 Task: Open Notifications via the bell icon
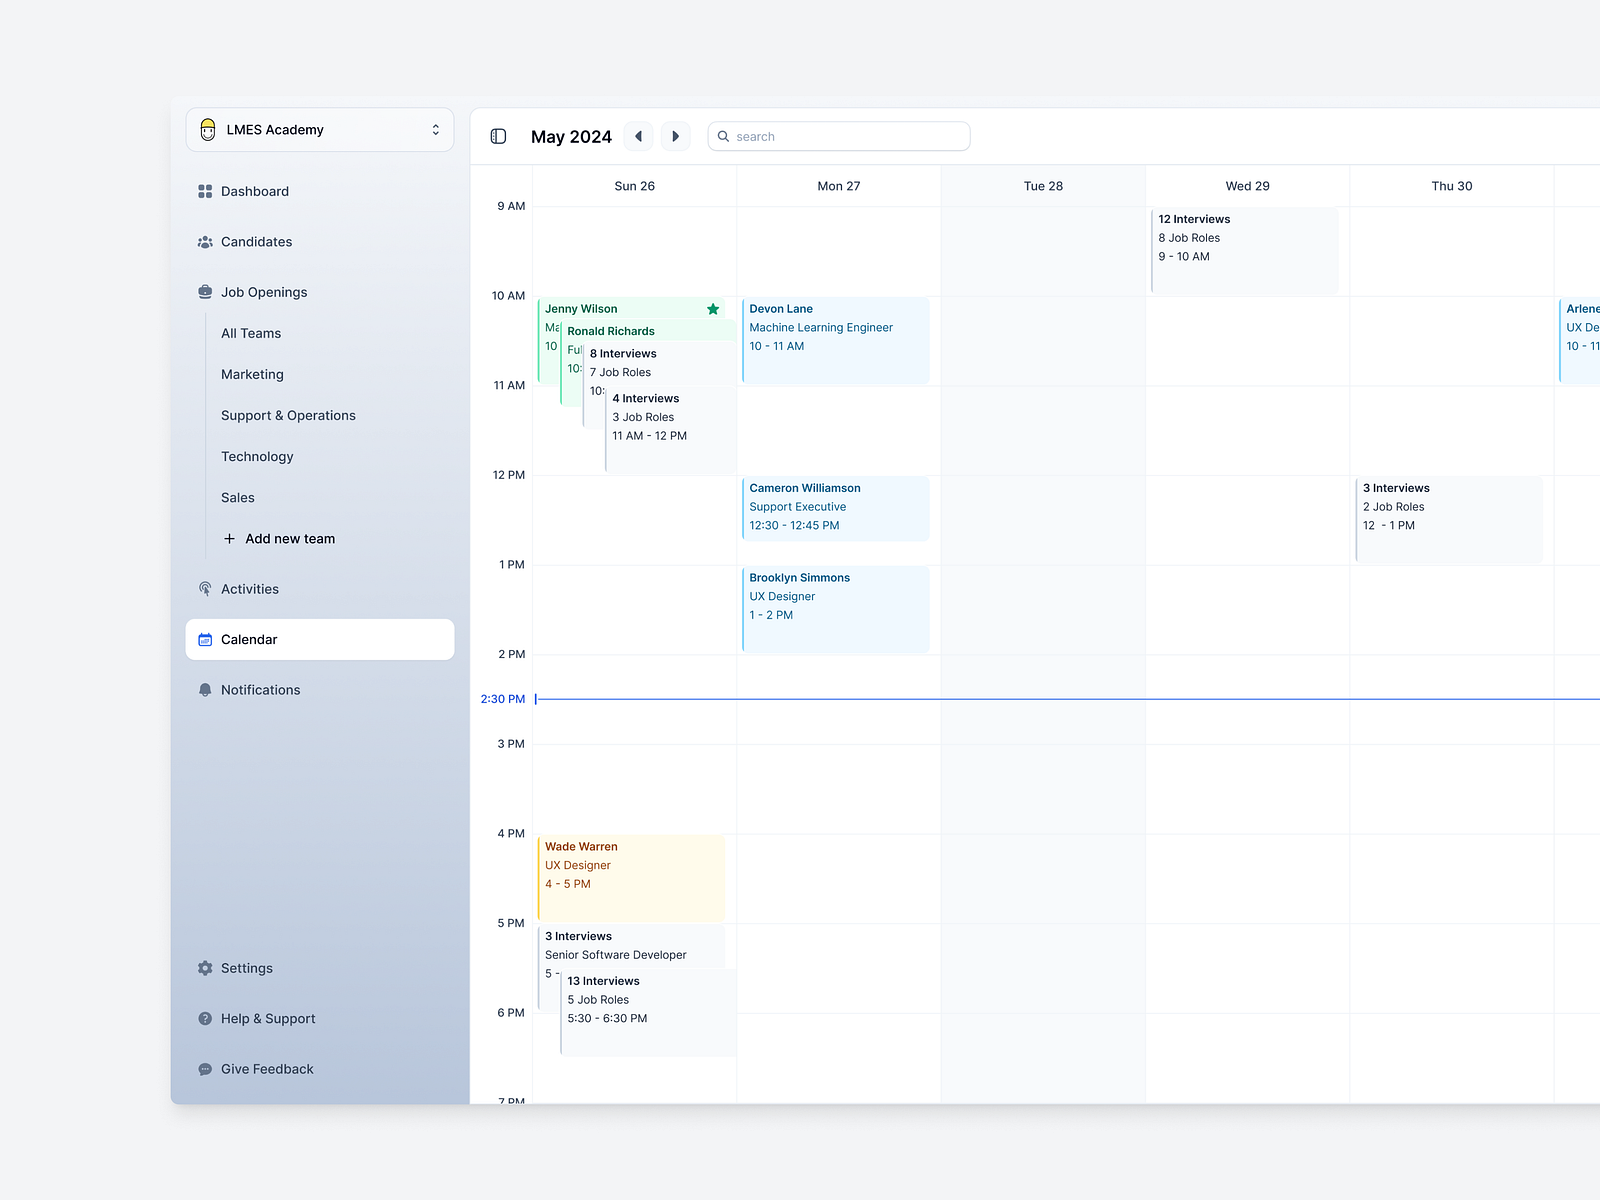click(204, 689)
